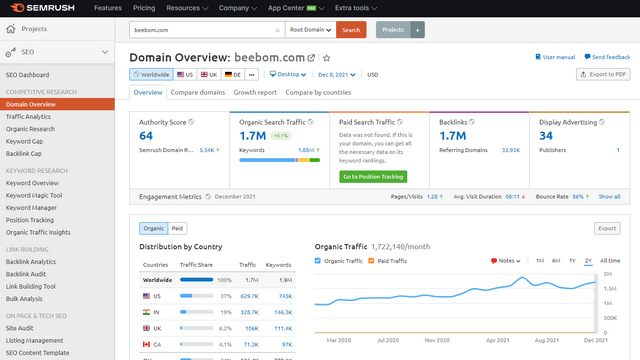Image resolution: width=640 pixels, height=360 pixels.
Task: Click CA flag in country table
Action: 146,344
